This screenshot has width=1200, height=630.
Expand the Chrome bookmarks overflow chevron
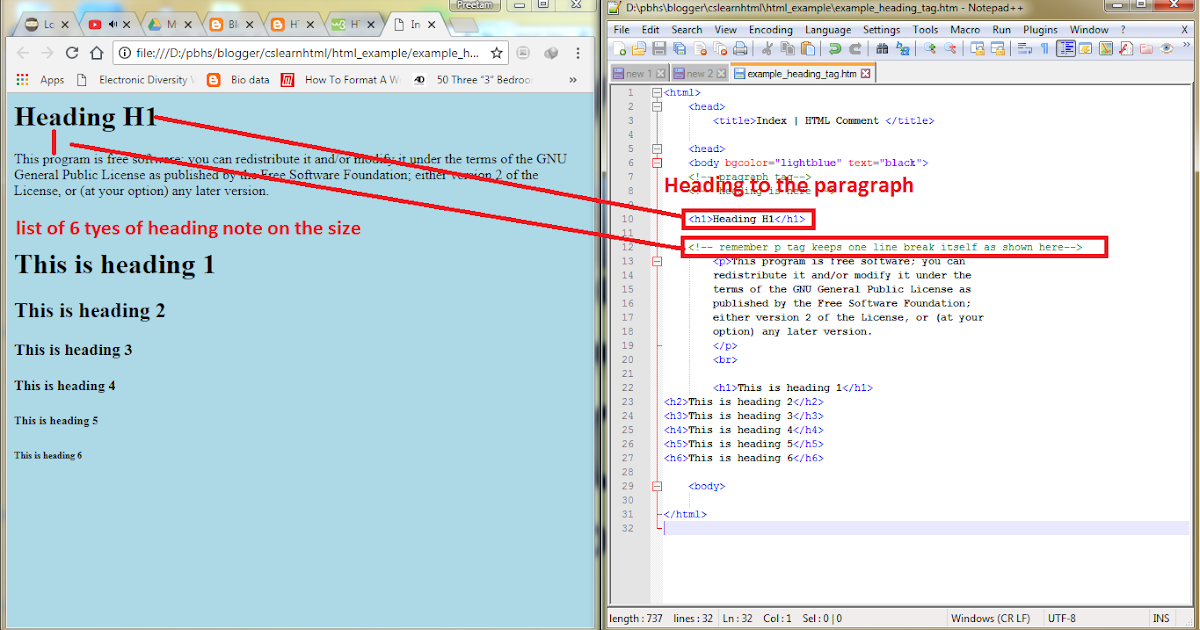tap(573, 80)
